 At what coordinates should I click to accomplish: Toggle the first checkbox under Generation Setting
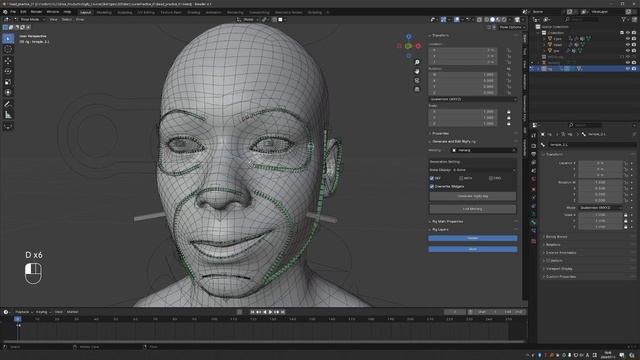(432, 178)
